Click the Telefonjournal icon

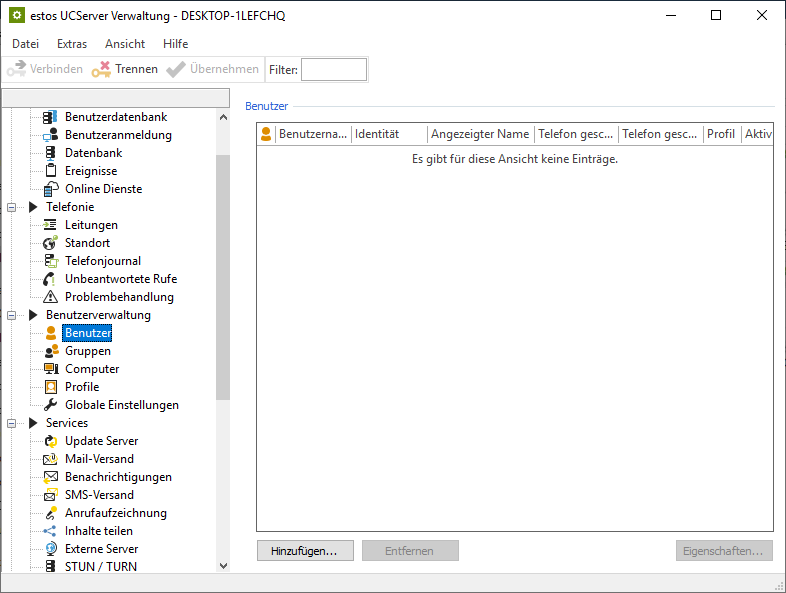point(51,261)
